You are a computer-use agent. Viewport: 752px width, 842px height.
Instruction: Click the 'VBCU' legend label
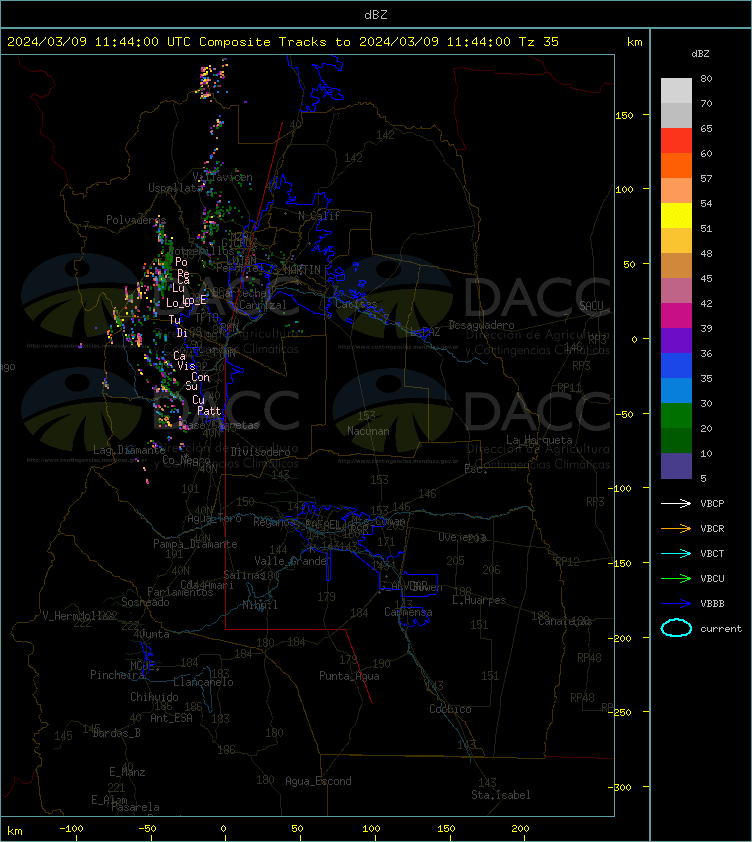tap(712, 579)
